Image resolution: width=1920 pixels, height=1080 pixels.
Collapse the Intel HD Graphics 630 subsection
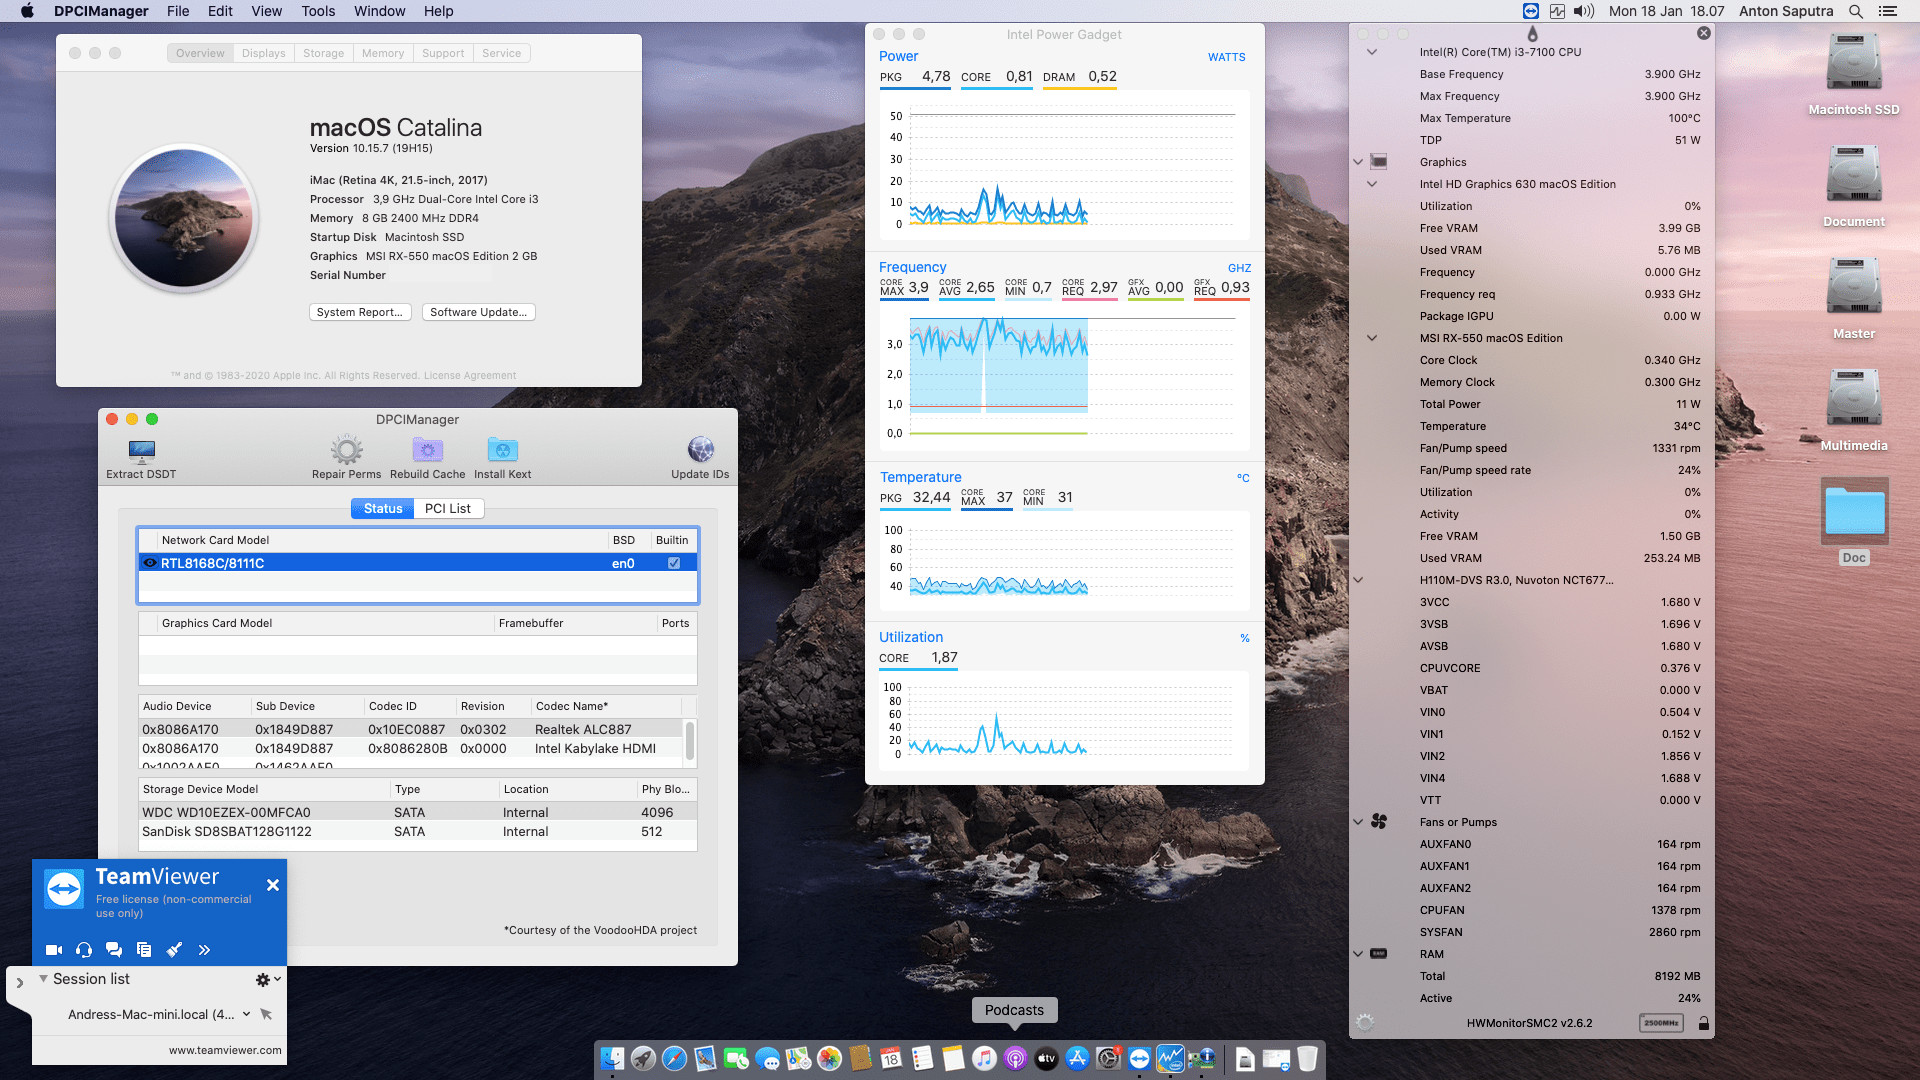[x=1372, y=184]
